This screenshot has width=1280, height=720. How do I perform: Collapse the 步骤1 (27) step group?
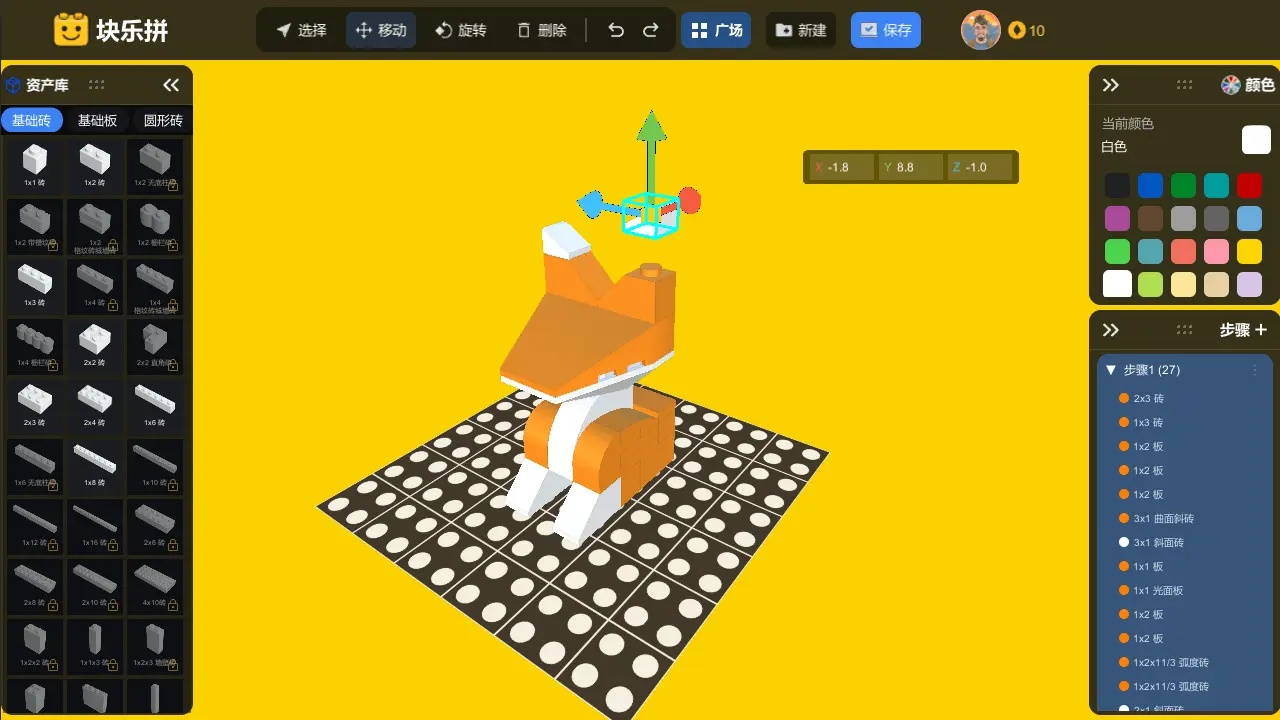pos(1110,370)
